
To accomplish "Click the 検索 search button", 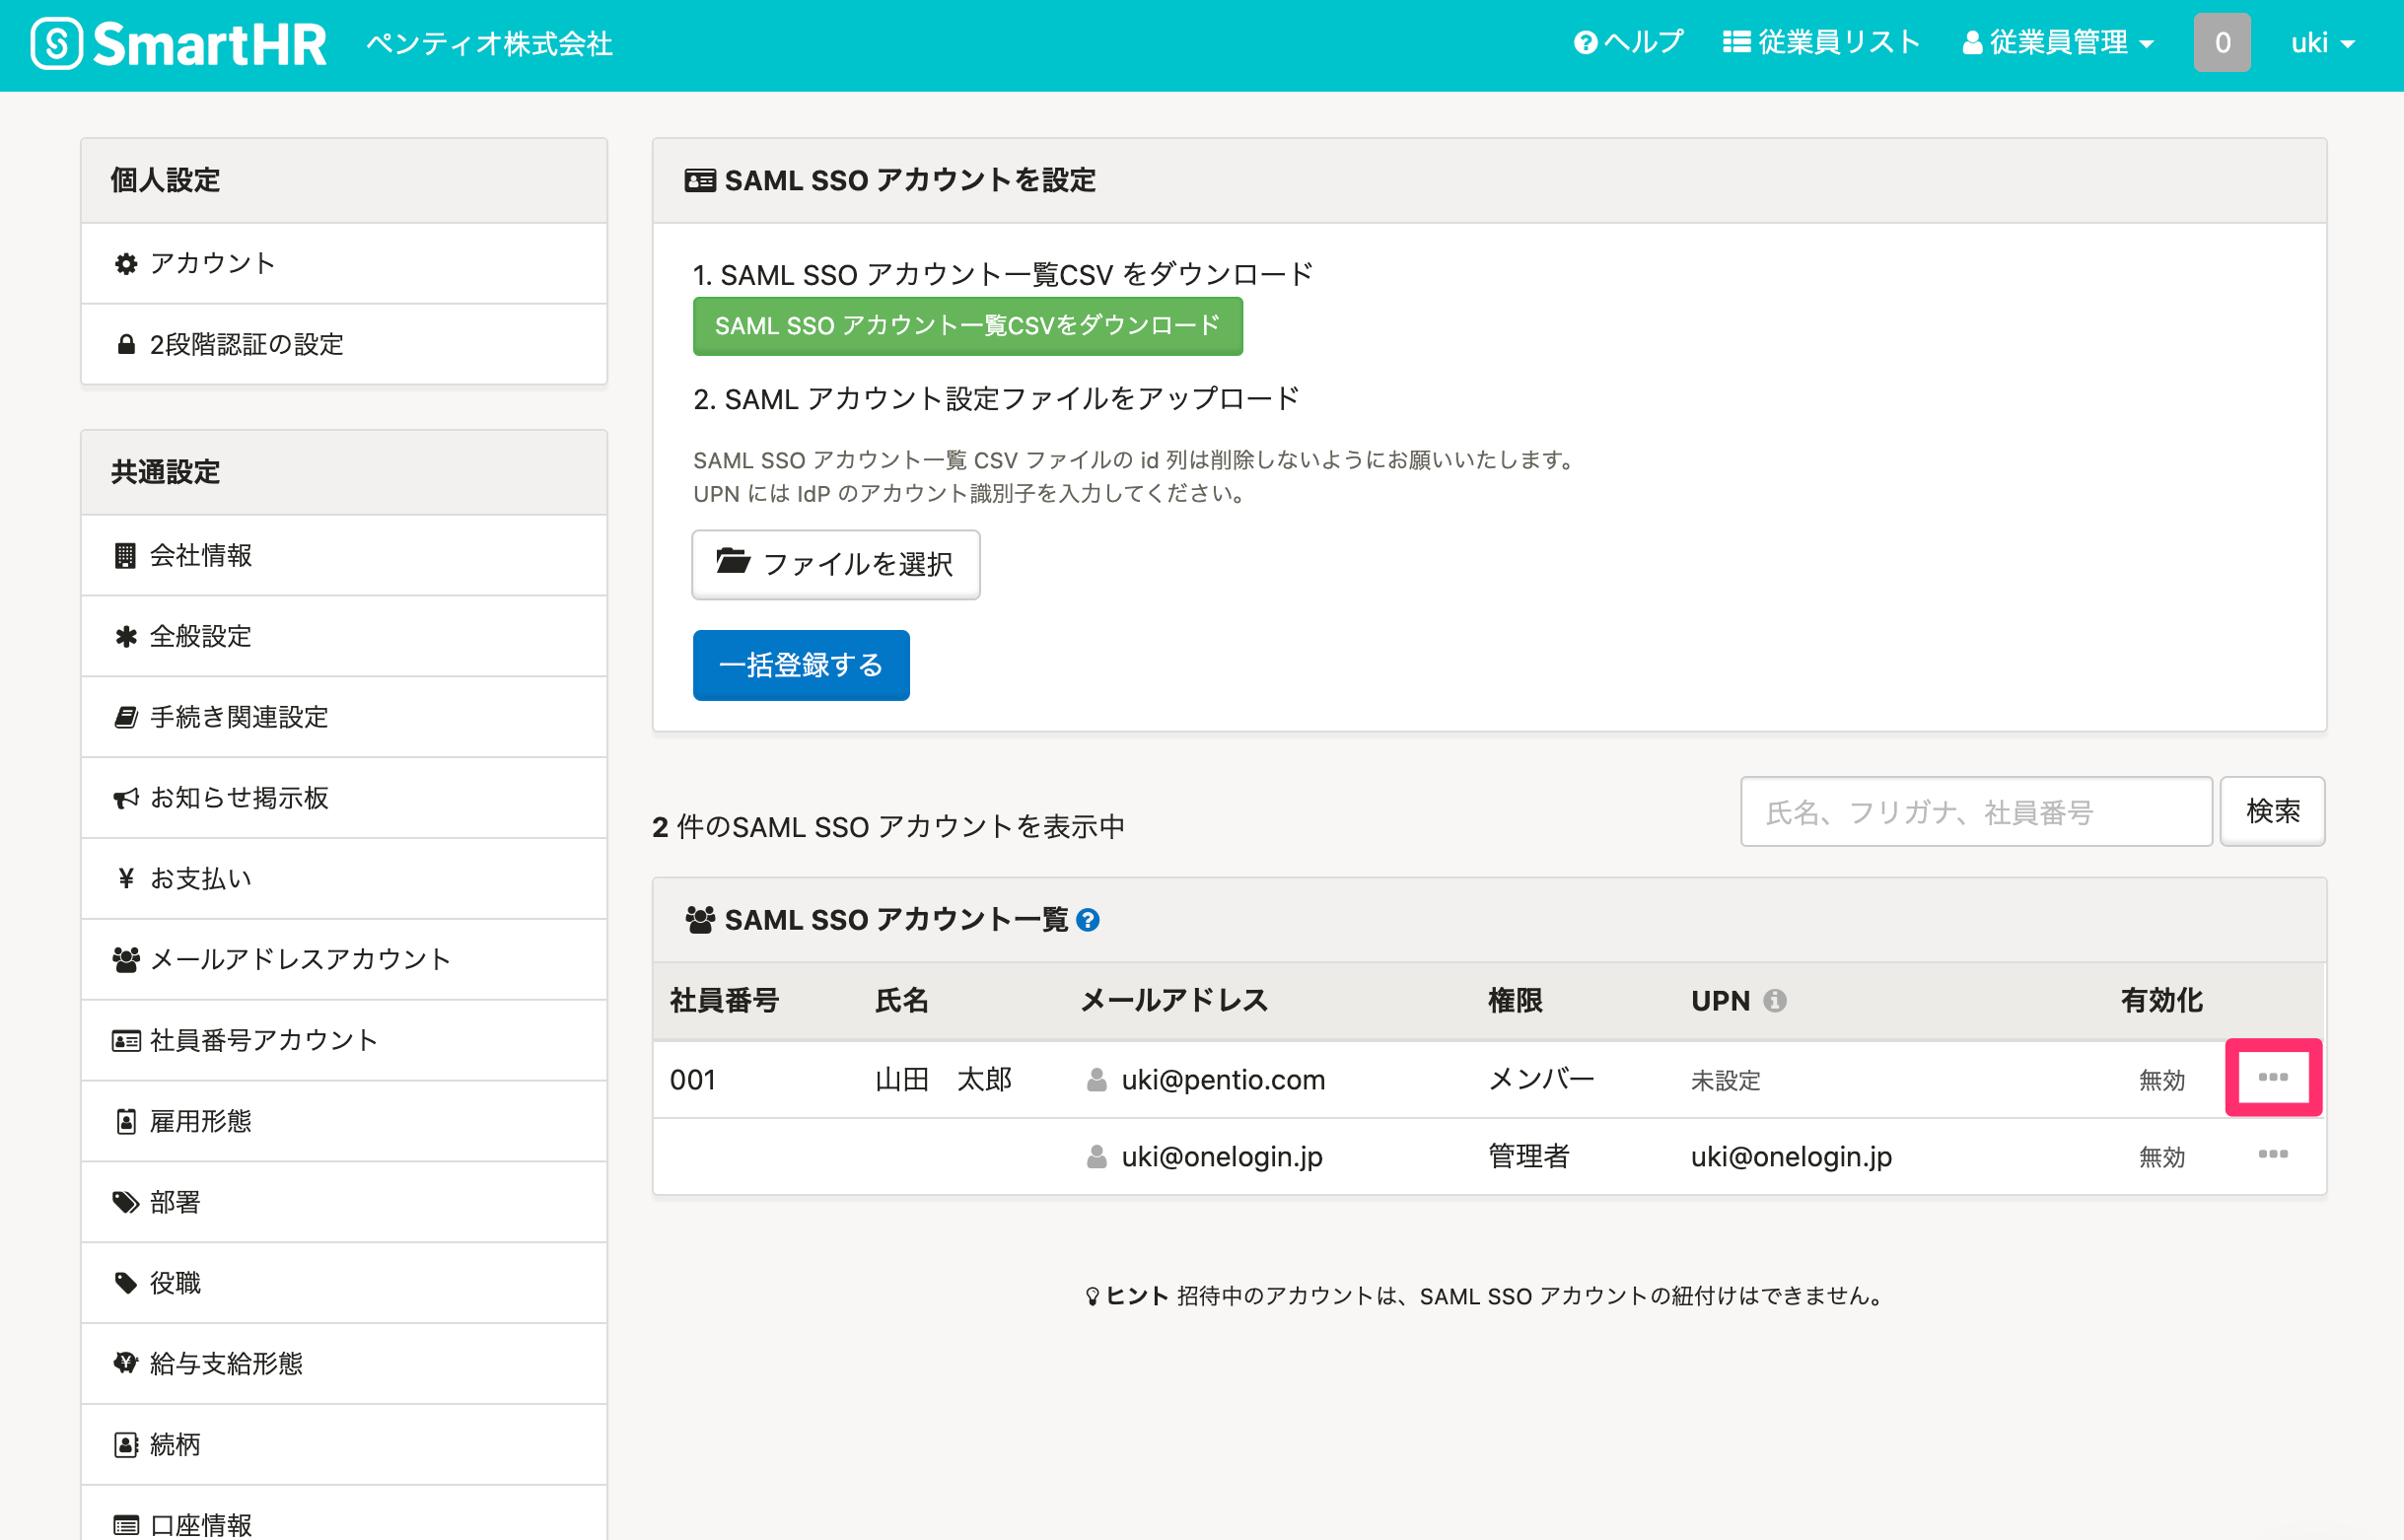I will point(2272,811).
